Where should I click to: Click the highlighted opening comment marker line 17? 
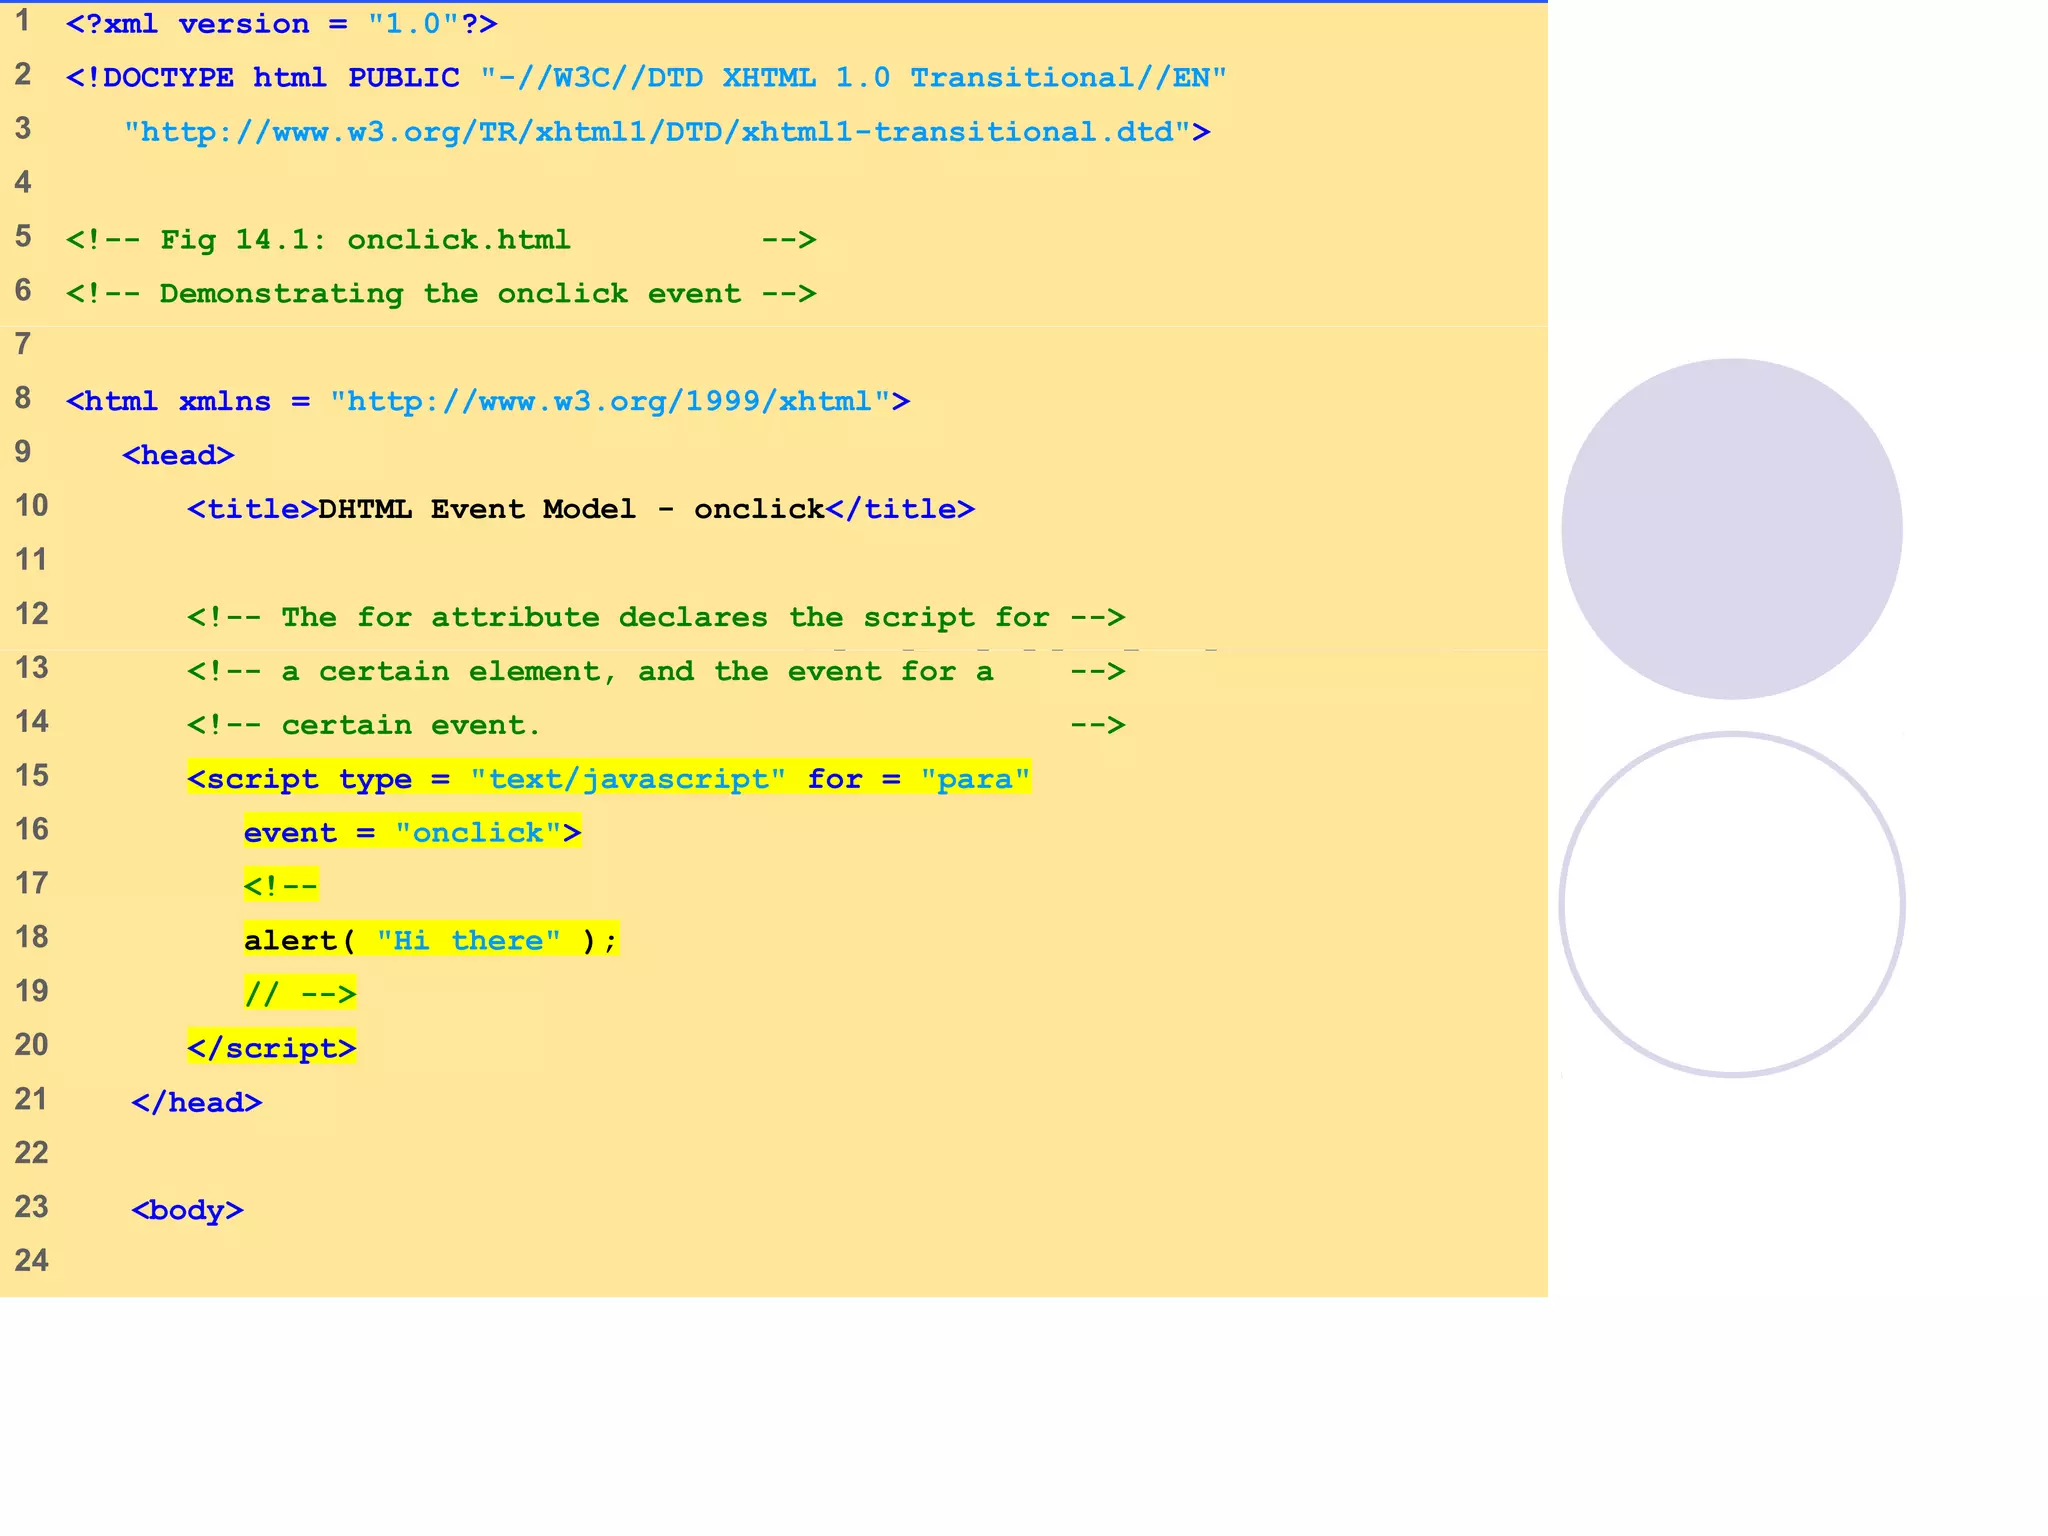[x=280, y=886]
